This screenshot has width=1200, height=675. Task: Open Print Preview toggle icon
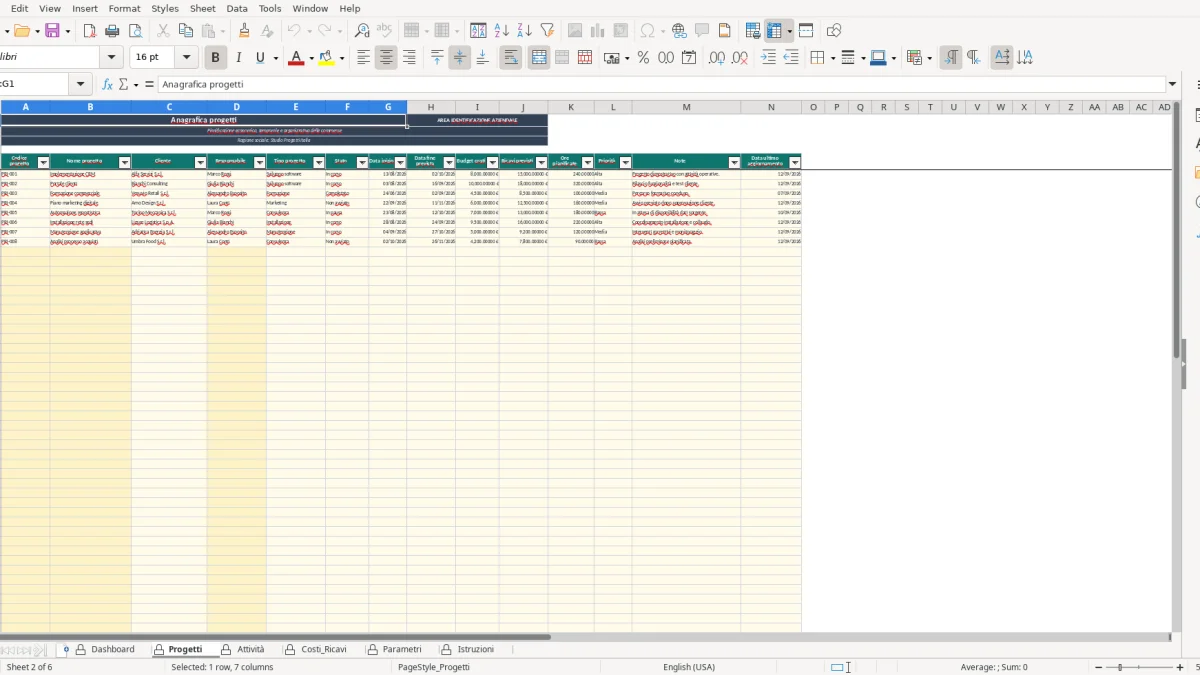[134, 31]
